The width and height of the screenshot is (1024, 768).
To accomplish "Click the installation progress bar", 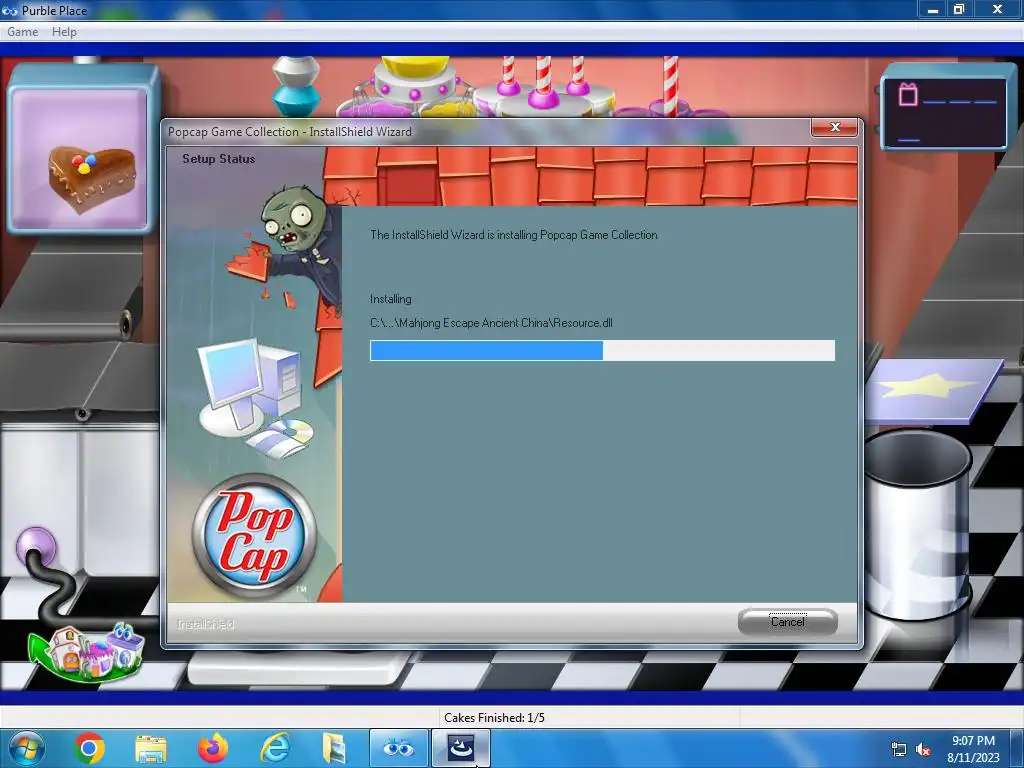I will (602, 350).
